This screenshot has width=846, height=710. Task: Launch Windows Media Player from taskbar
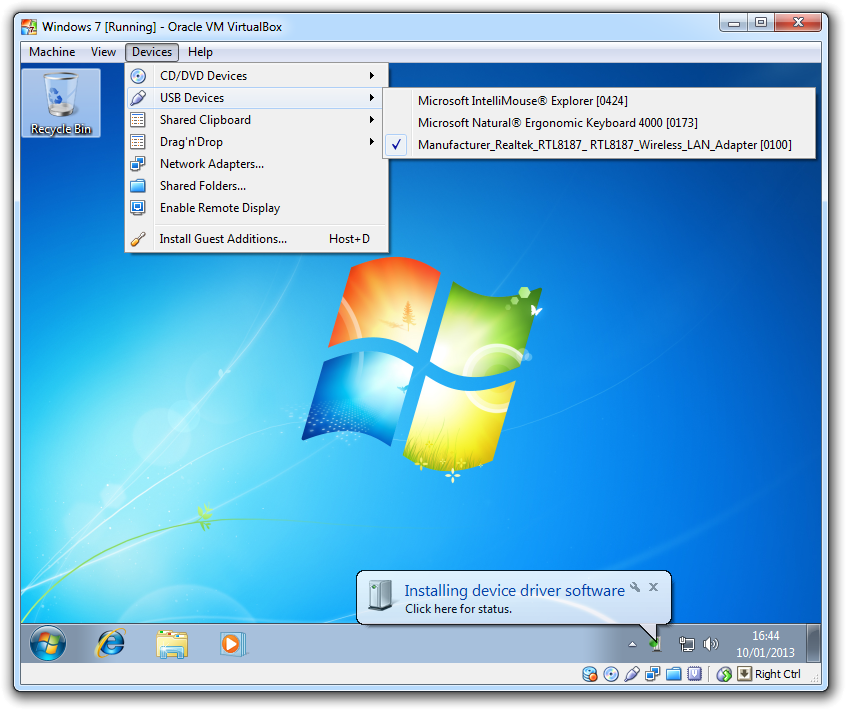click(232, 643)
